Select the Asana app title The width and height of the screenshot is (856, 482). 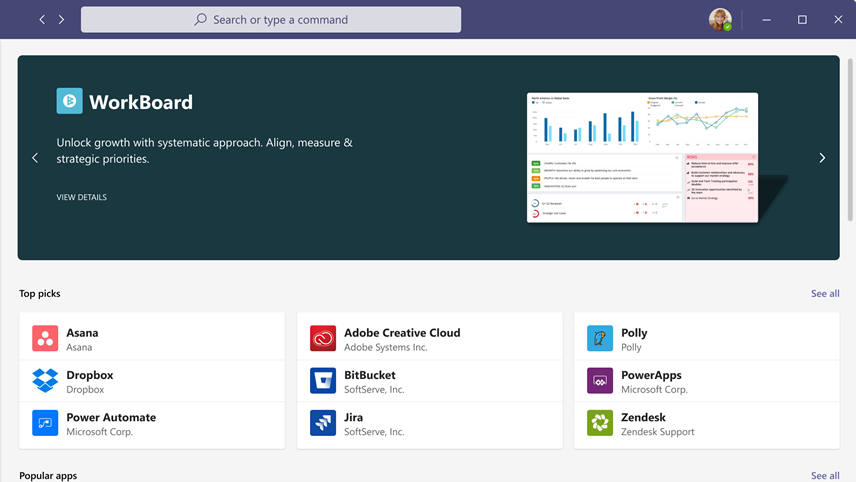tap(82, 332)
